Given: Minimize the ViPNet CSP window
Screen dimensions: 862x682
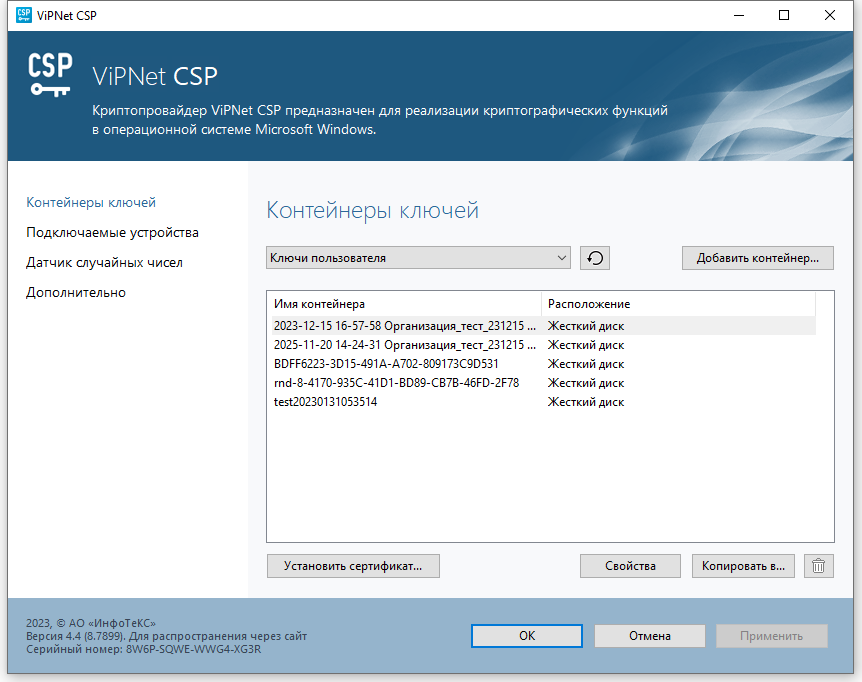Looking at the screenshot, I should click(x=739, y=15).
